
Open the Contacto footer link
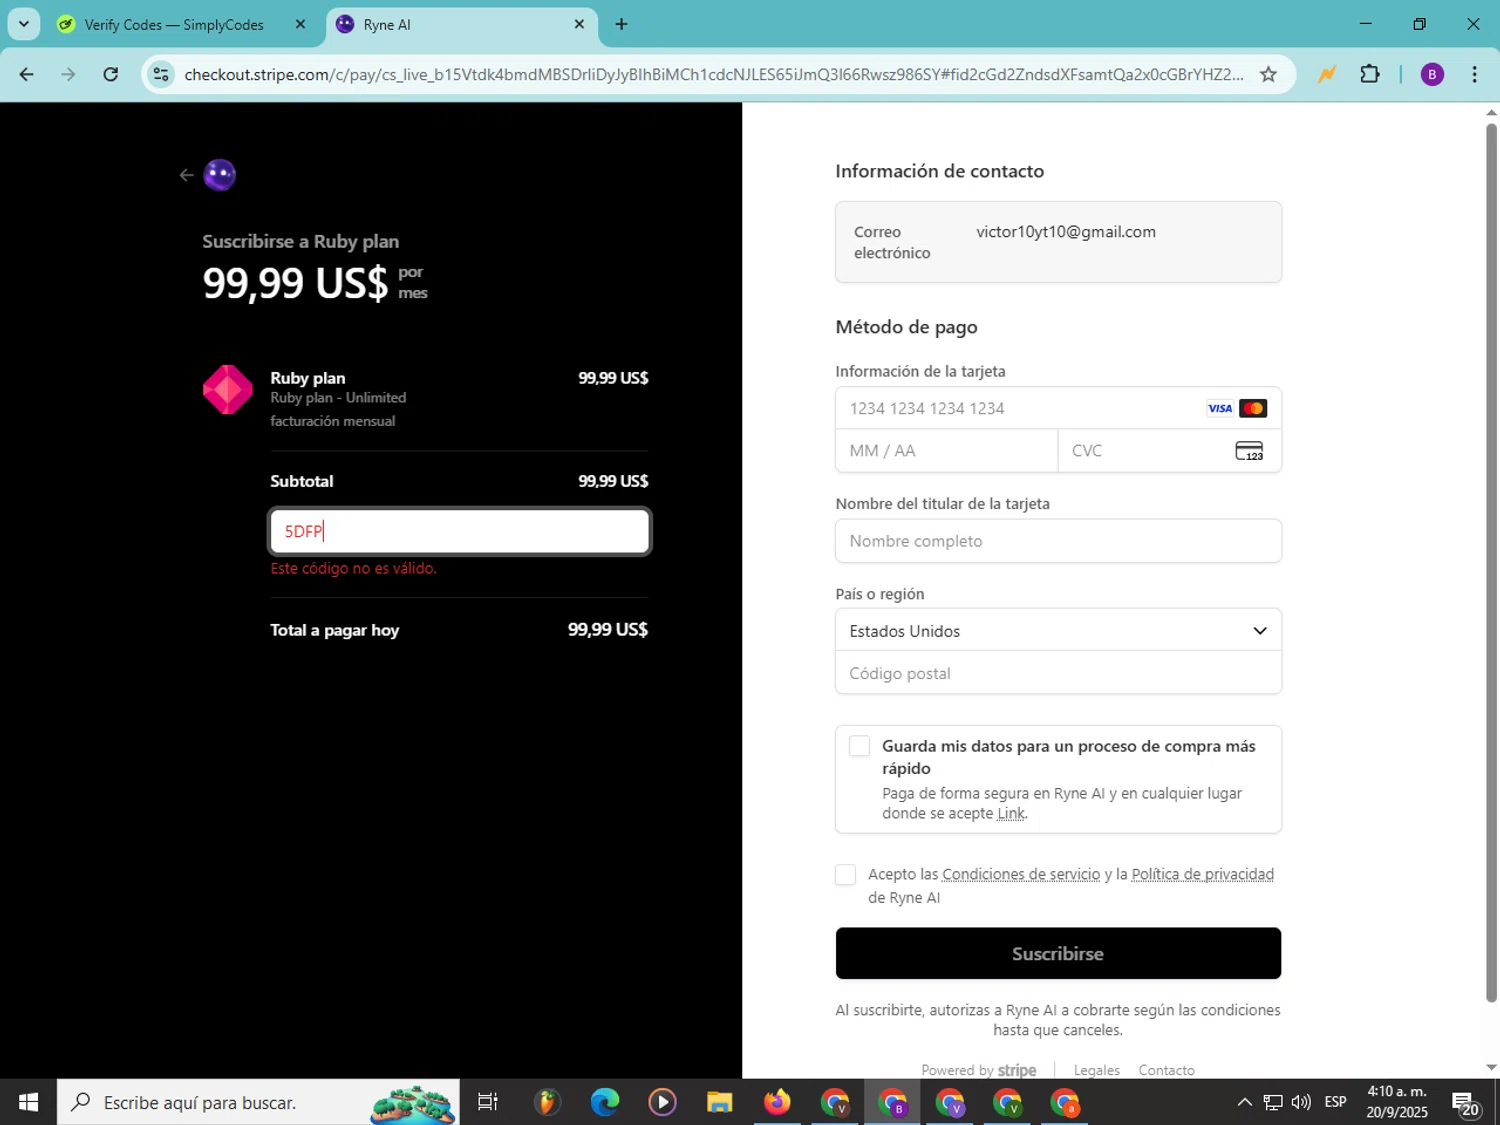click(x=1166, y=1070)
